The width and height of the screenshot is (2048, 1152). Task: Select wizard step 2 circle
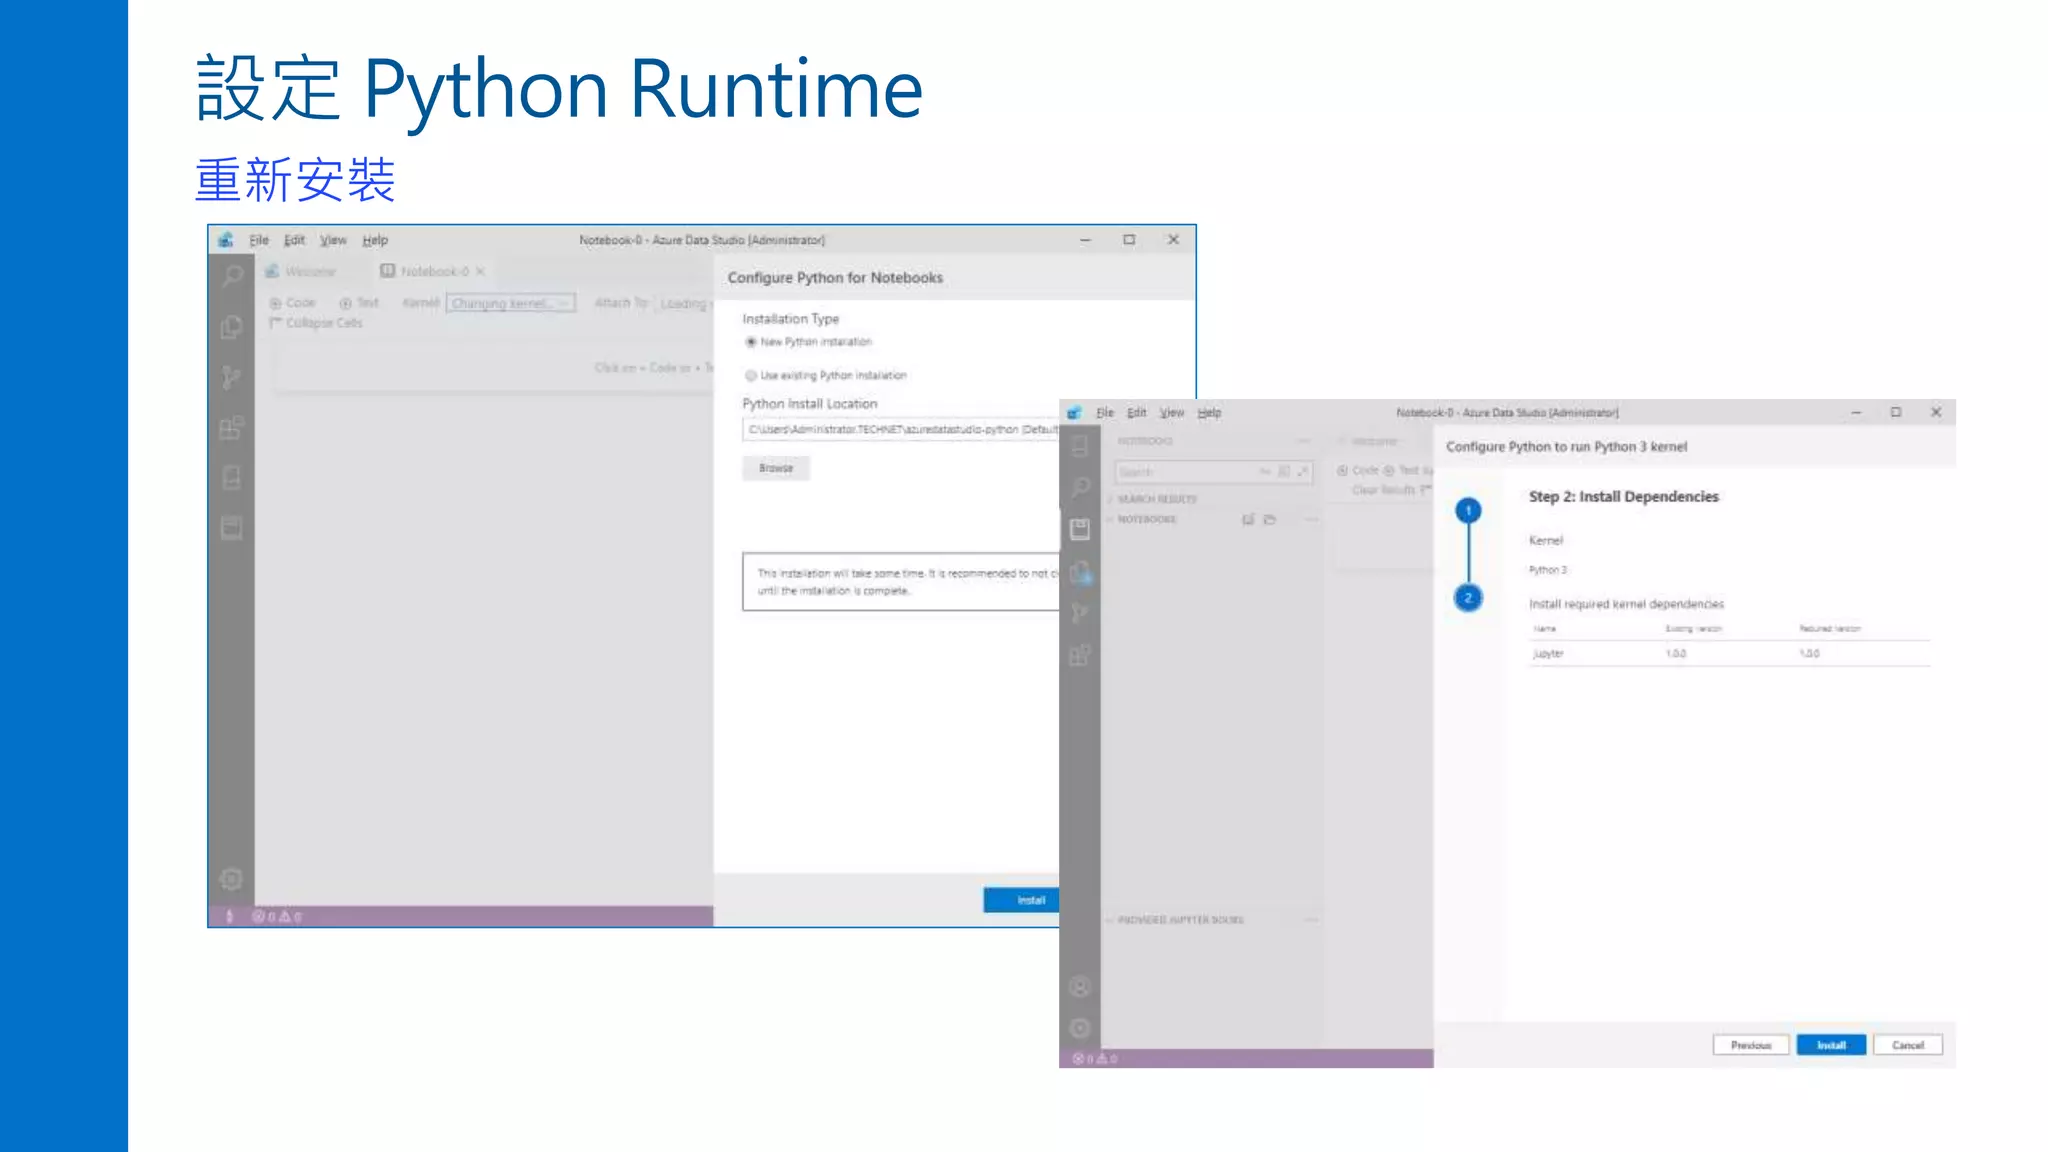pos(1468,598)
